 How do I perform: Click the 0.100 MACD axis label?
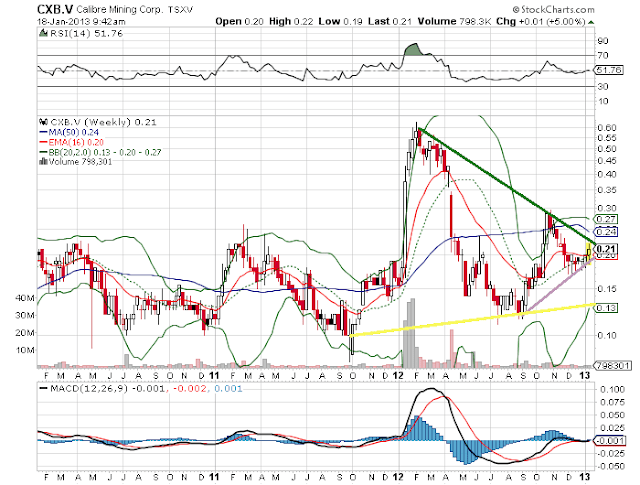612,389
